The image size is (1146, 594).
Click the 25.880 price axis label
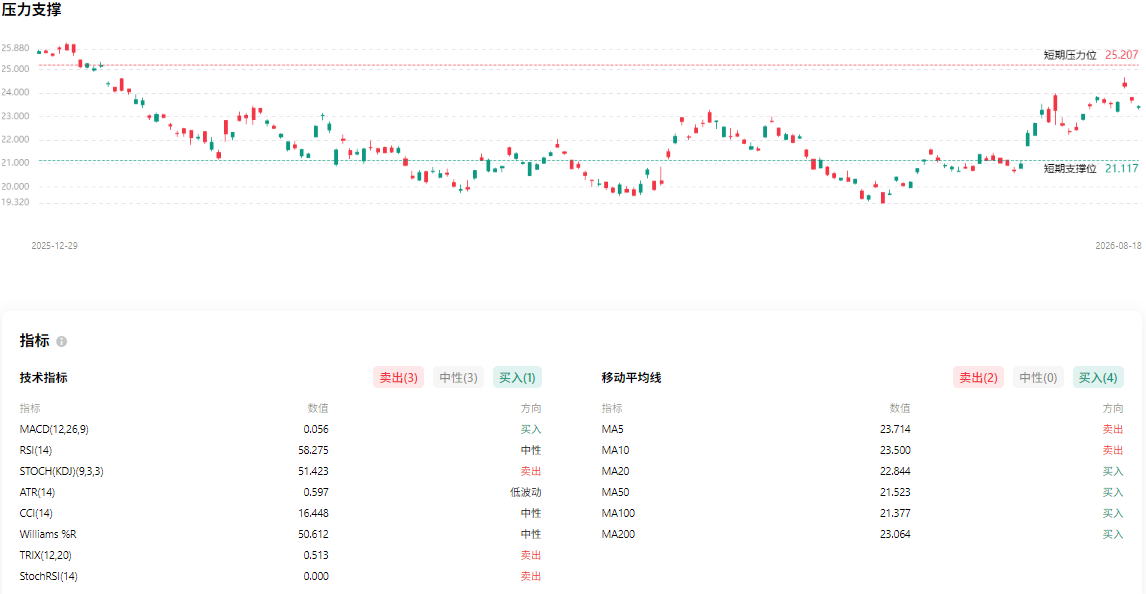tap(15, 48)
